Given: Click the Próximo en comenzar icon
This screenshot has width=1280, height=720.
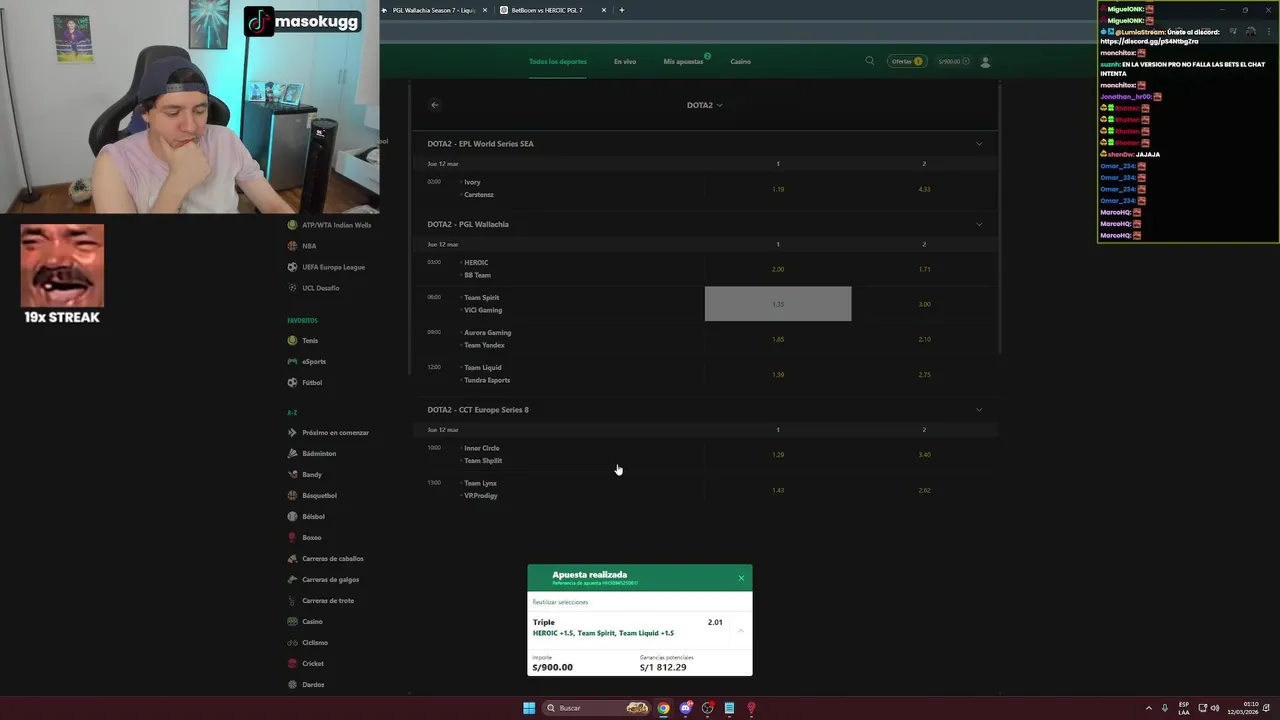Looking at the screenshot, I should (x=292, y=433).
